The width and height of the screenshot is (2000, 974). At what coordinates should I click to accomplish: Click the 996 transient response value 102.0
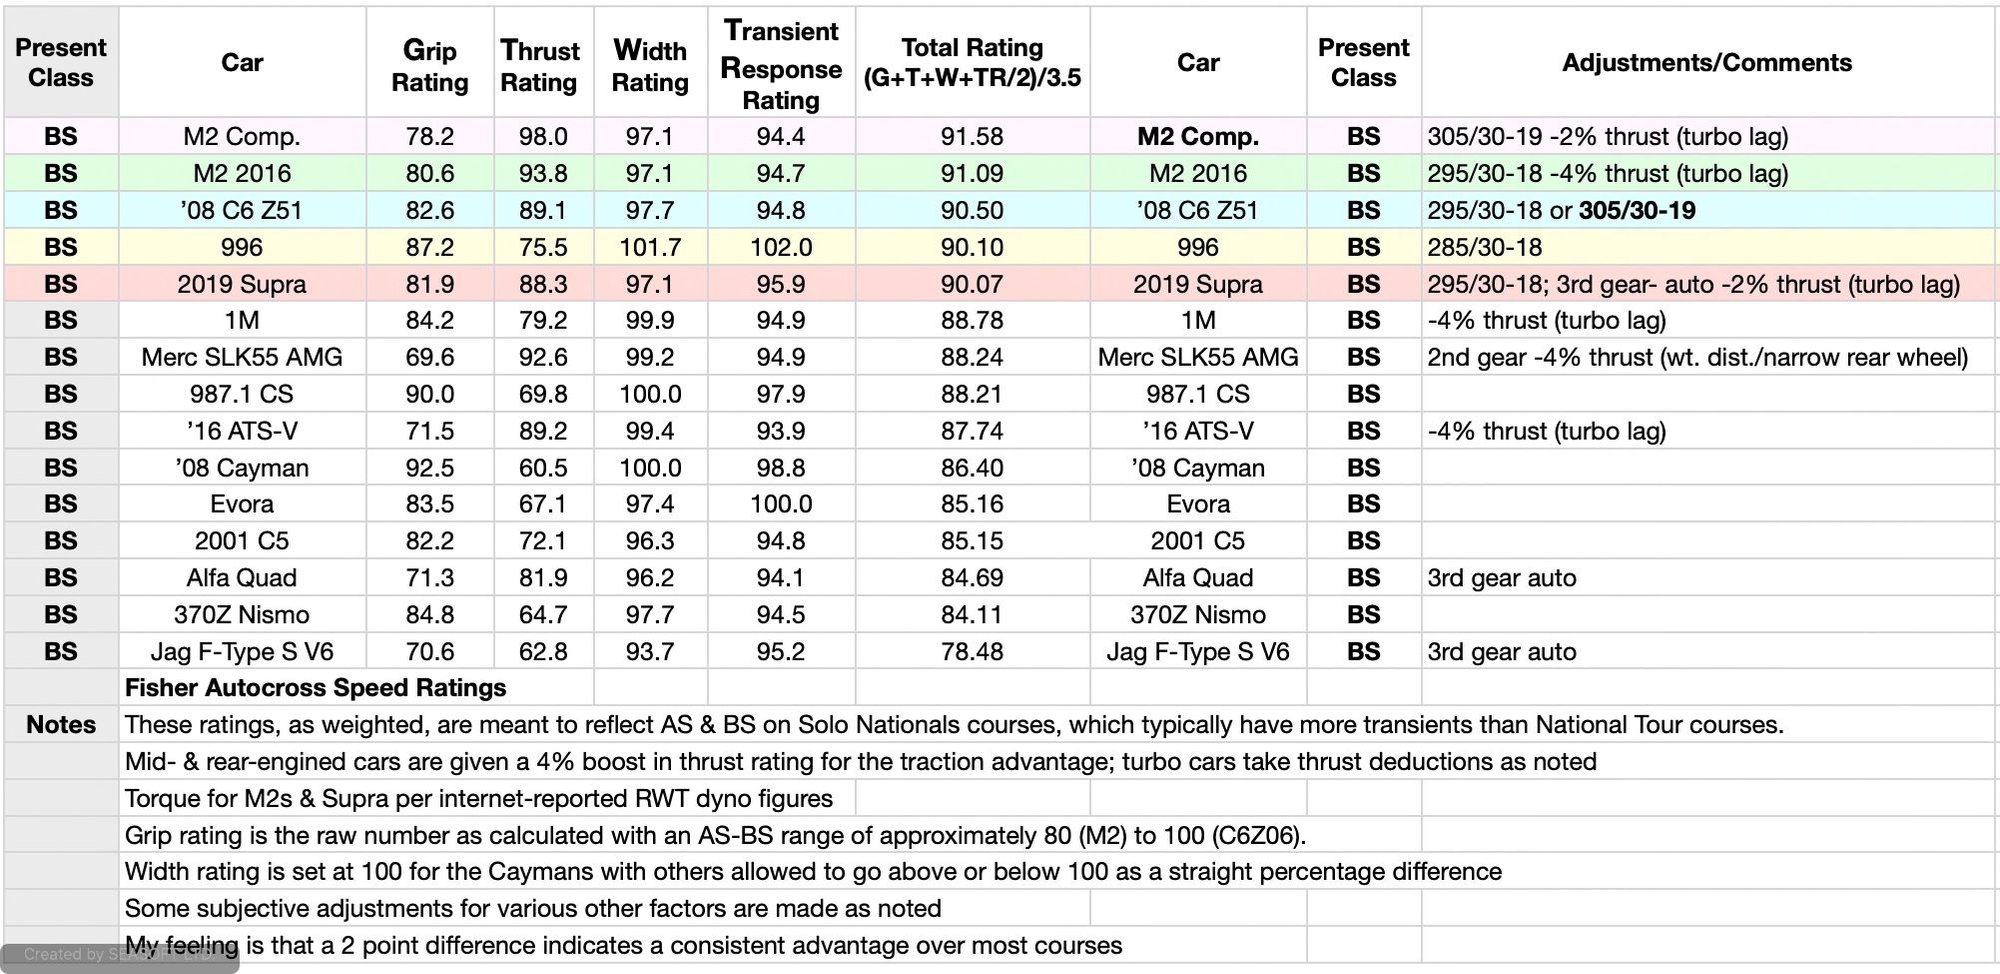click(781, 247)
